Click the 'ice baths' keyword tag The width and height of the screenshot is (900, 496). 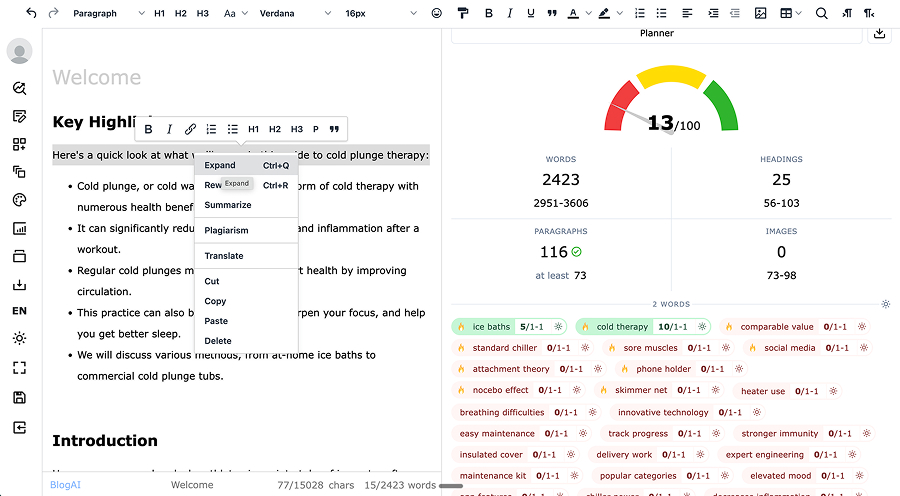click(x=509, y=327)
